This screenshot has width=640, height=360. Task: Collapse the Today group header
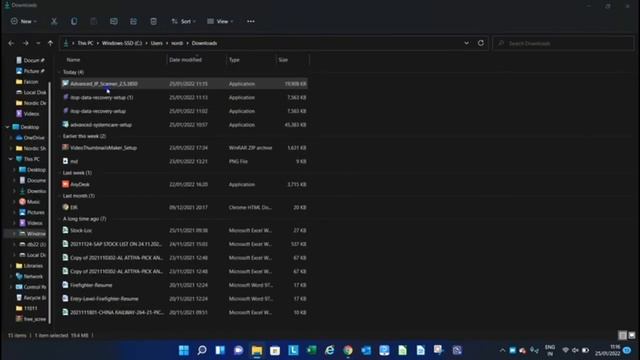[x=60, y=72]
